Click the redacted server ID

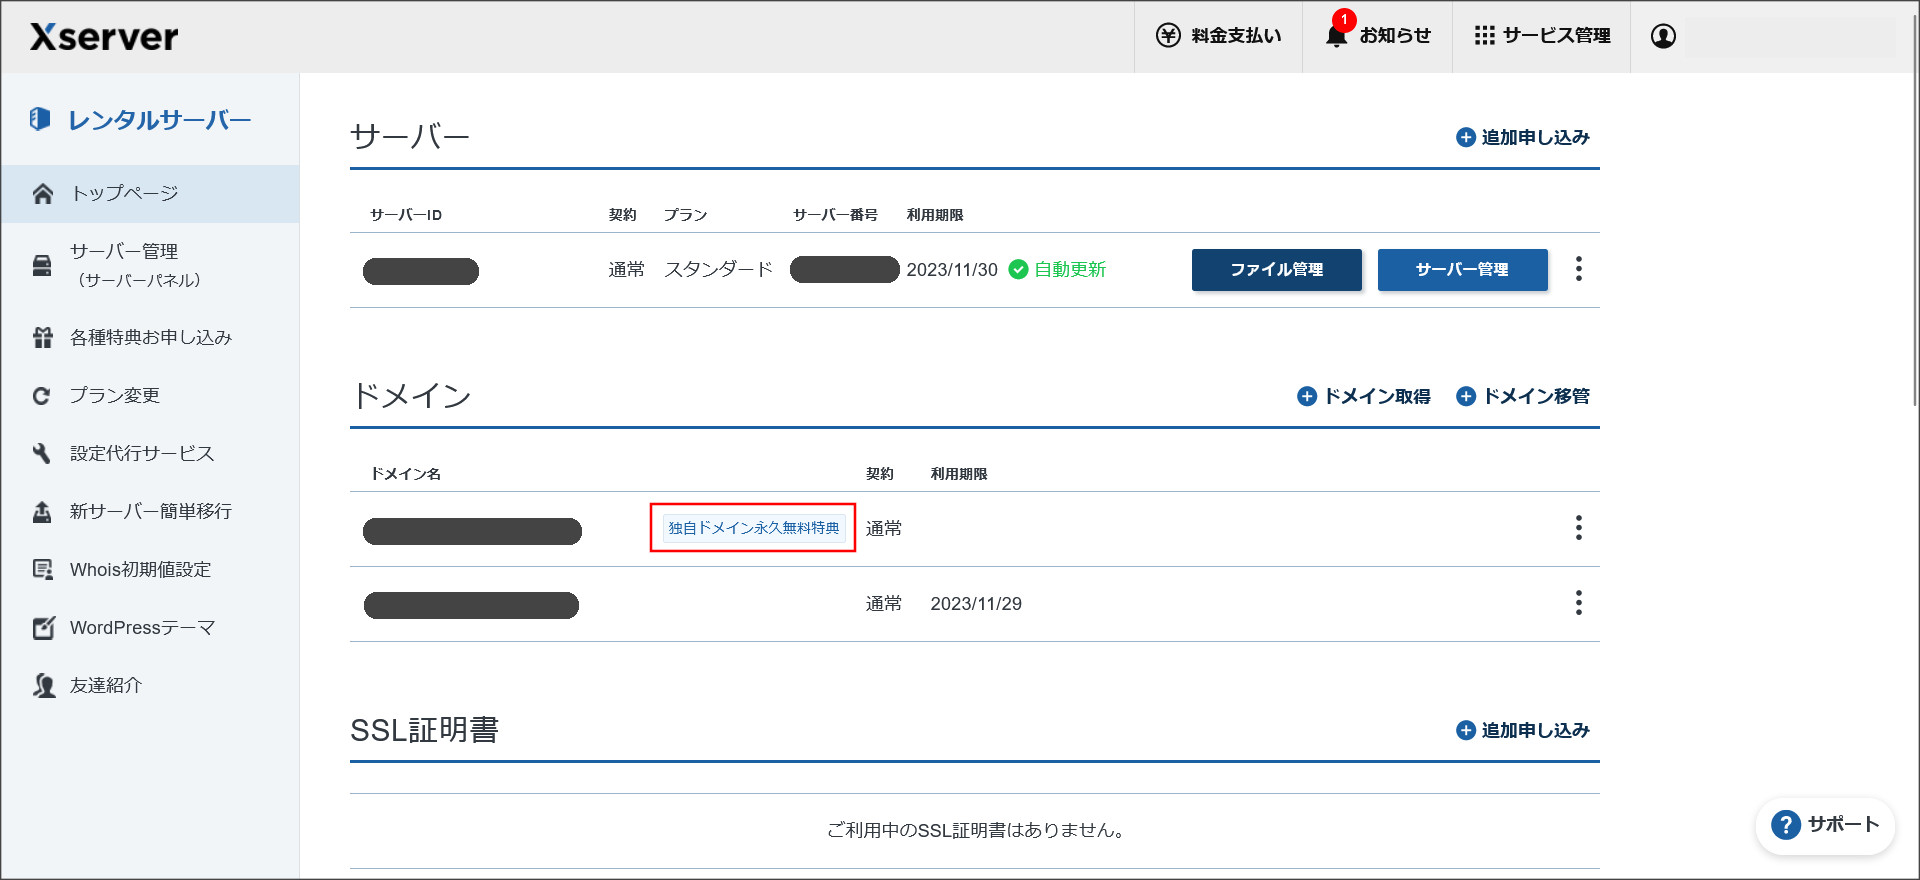[x=421, y=271]
